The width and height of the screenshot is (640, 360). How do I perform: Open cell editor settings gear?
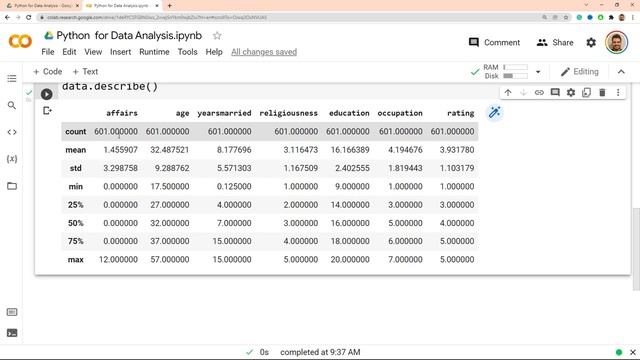coord(571,93)
